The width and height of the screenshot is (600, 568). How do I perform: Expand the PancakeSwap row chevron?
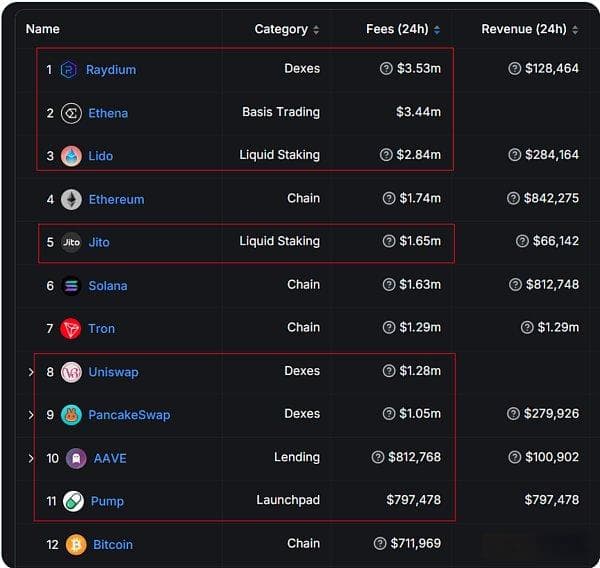[x=31, y=415]
